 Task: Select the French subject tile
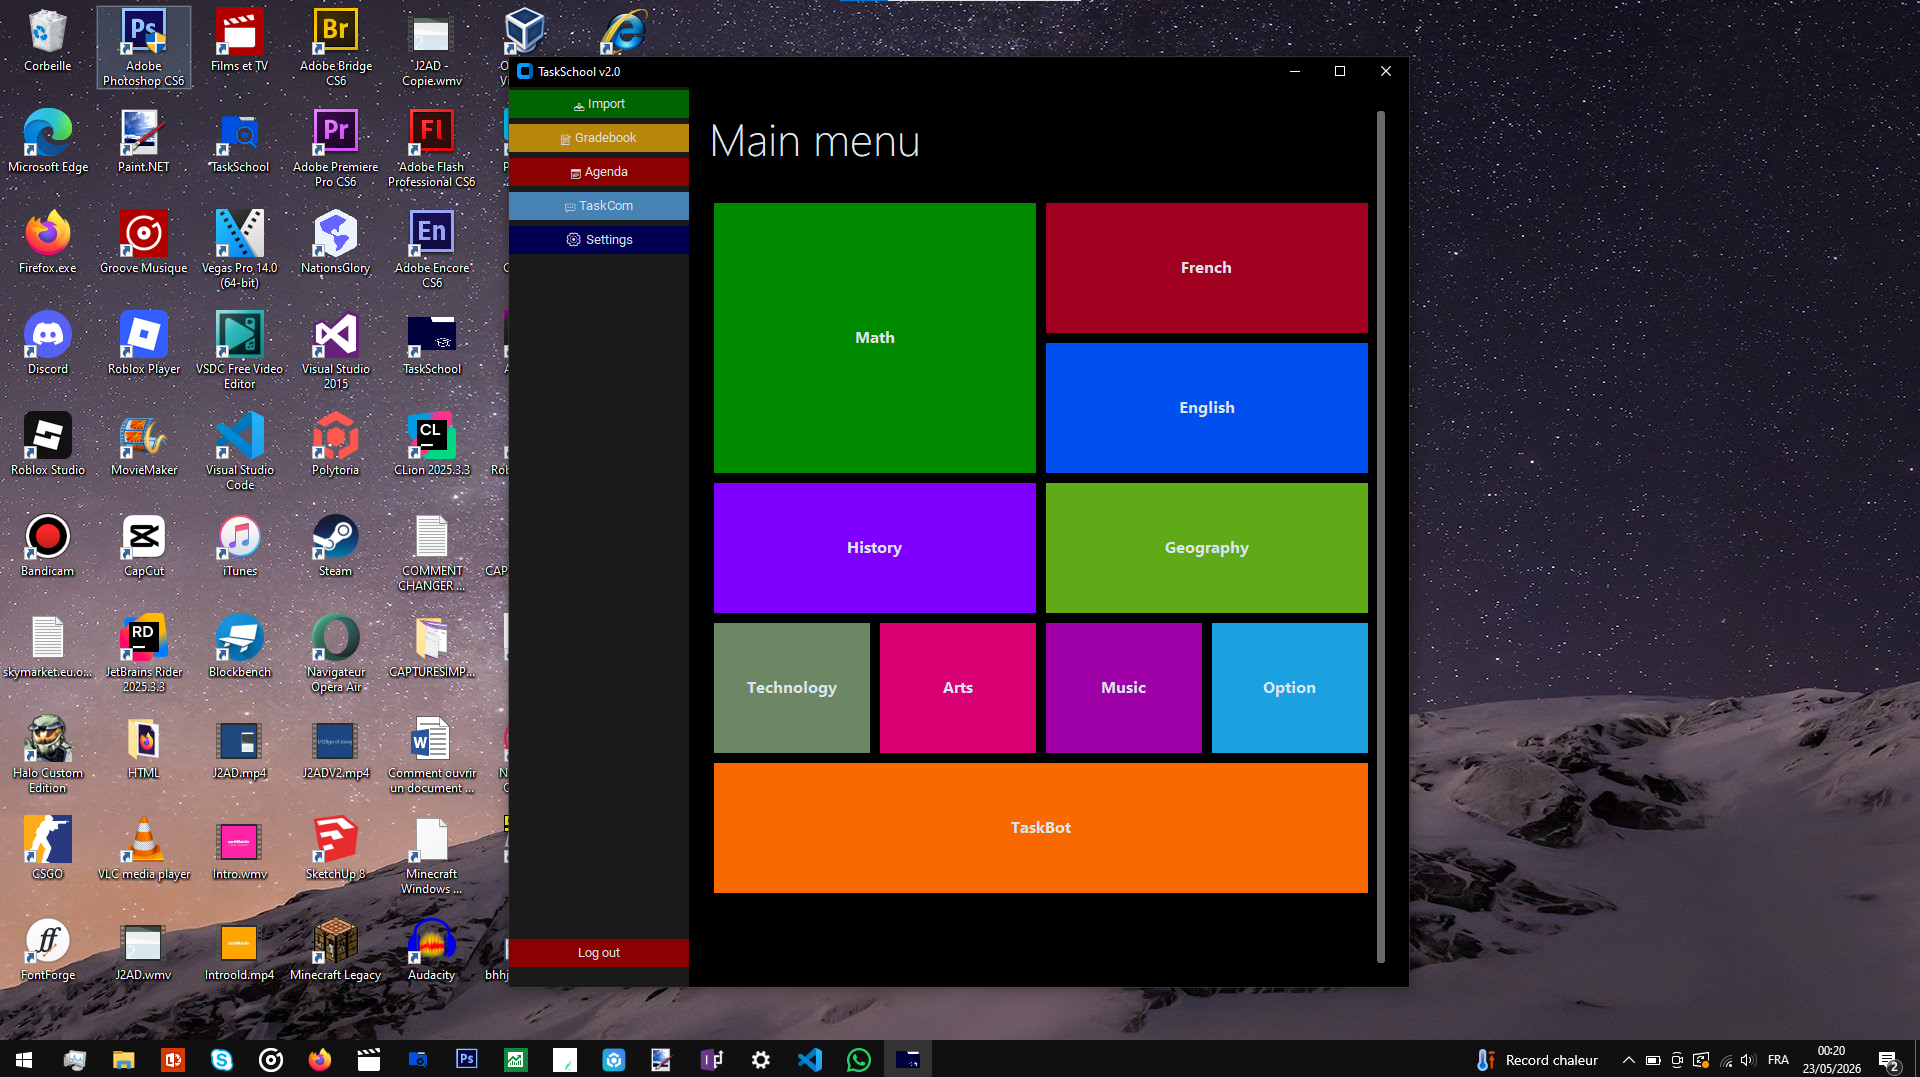click(x=1207, y=268)
